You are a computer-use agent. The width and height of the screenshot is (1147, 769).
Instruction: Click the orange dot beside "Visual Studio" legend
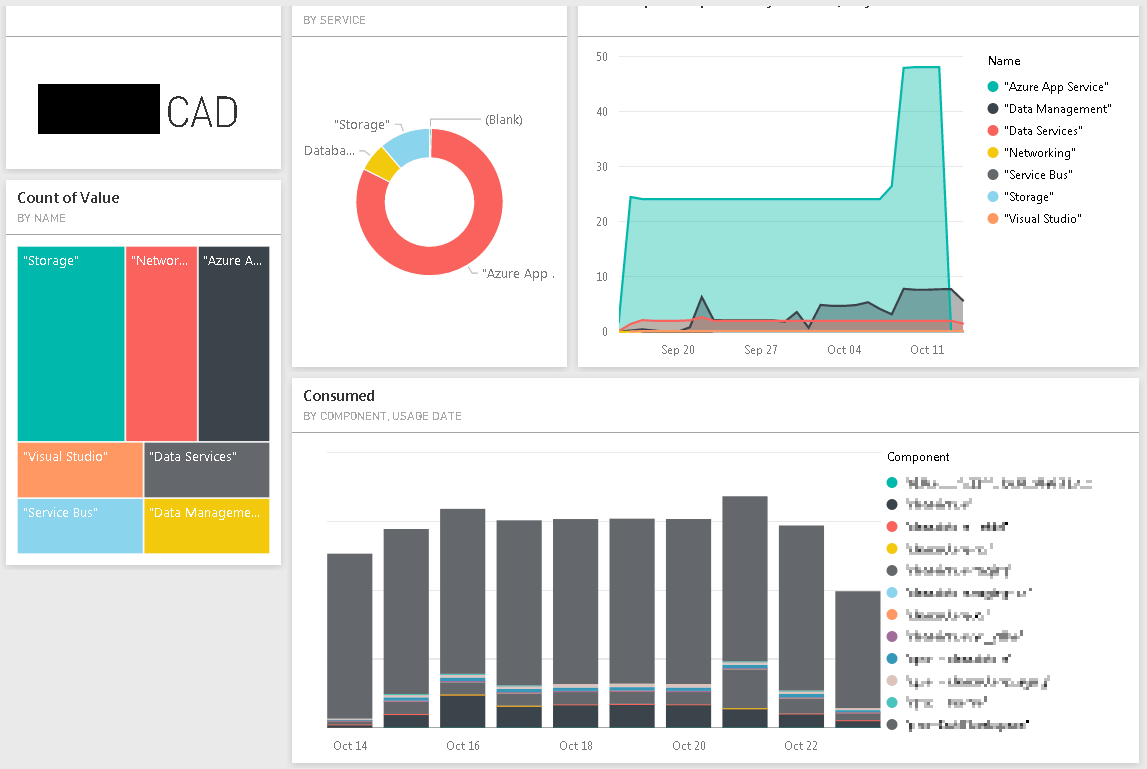tap(992, 218)
